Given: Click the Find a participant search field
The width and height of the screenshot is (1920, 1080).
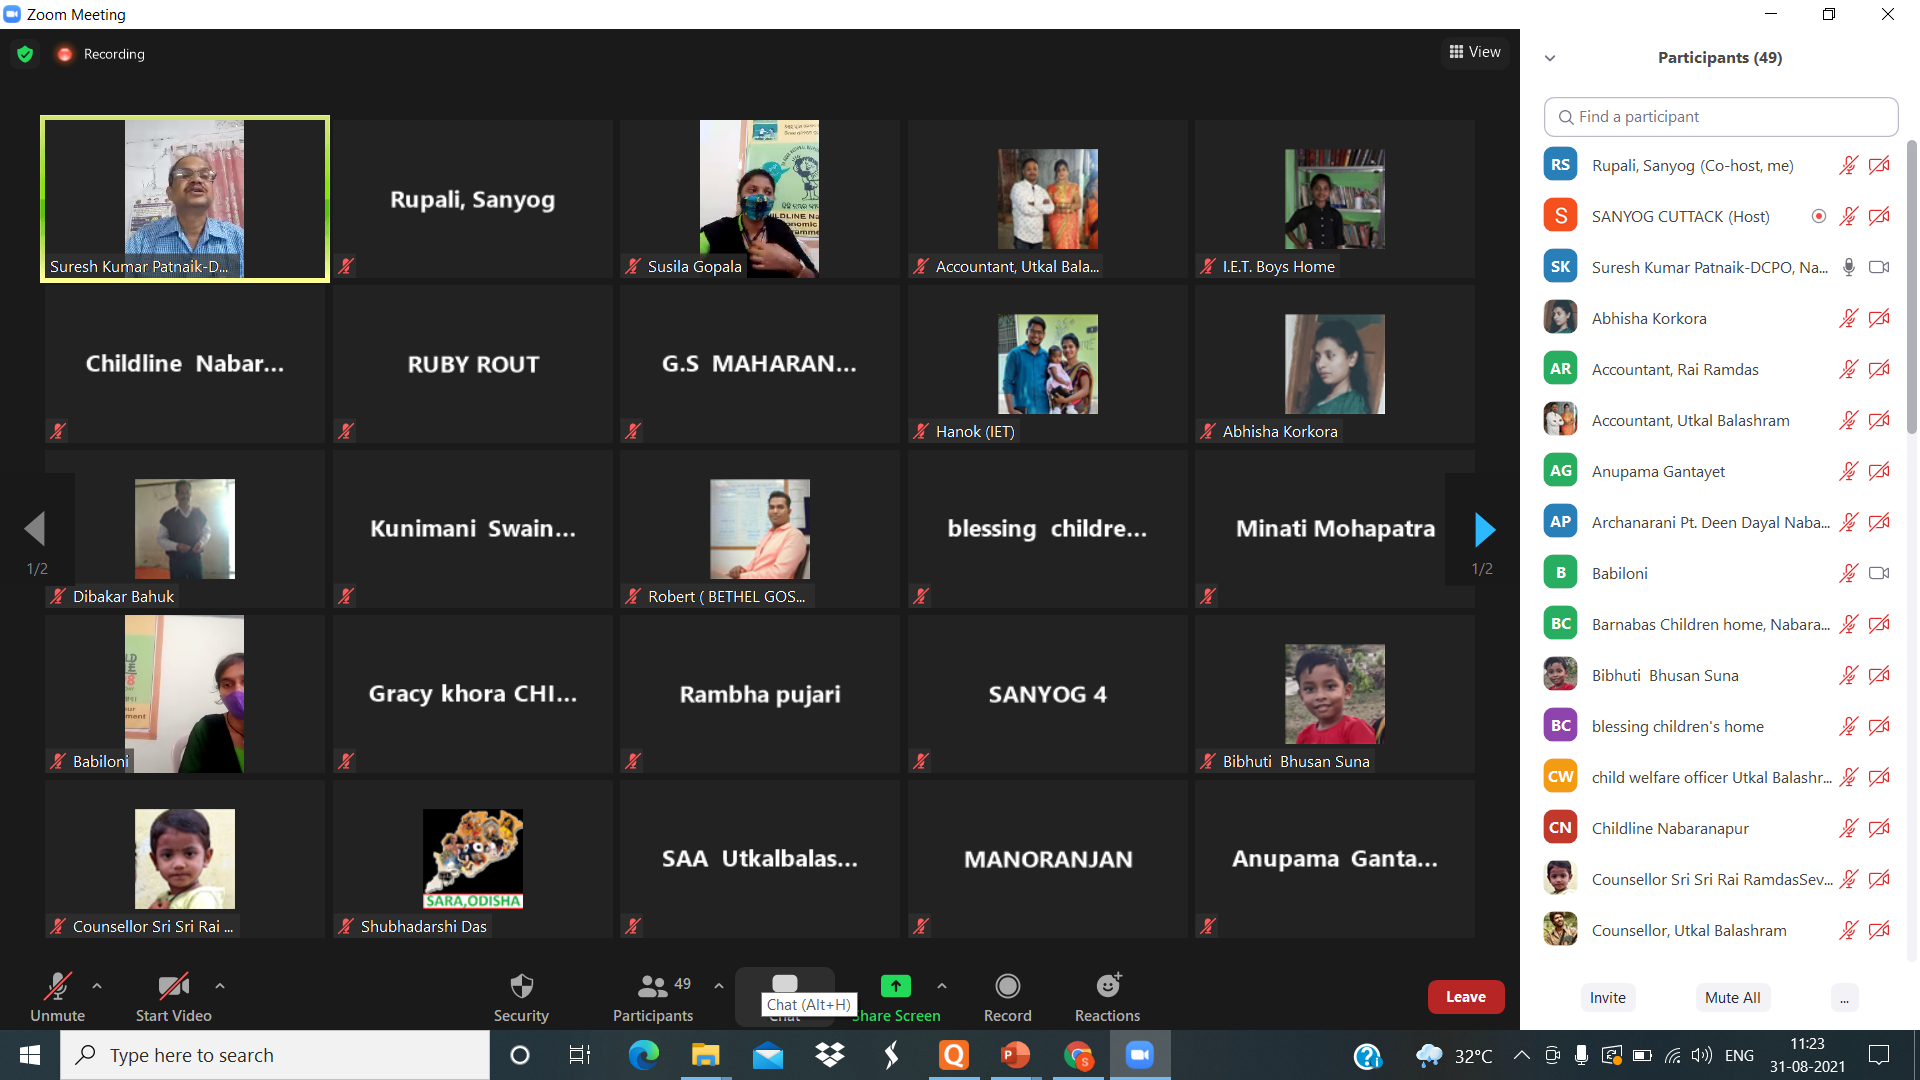Looking at the screenshot, I should 1720,117.
